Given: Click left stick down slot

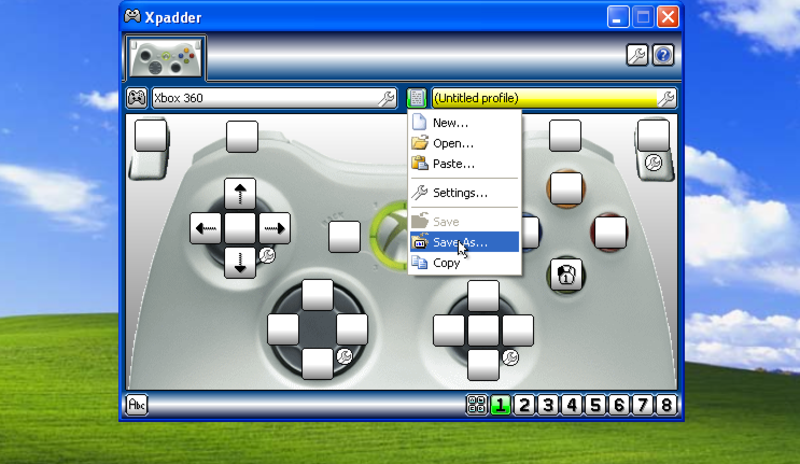Looking at the screenshot, I should coord(317,364).
